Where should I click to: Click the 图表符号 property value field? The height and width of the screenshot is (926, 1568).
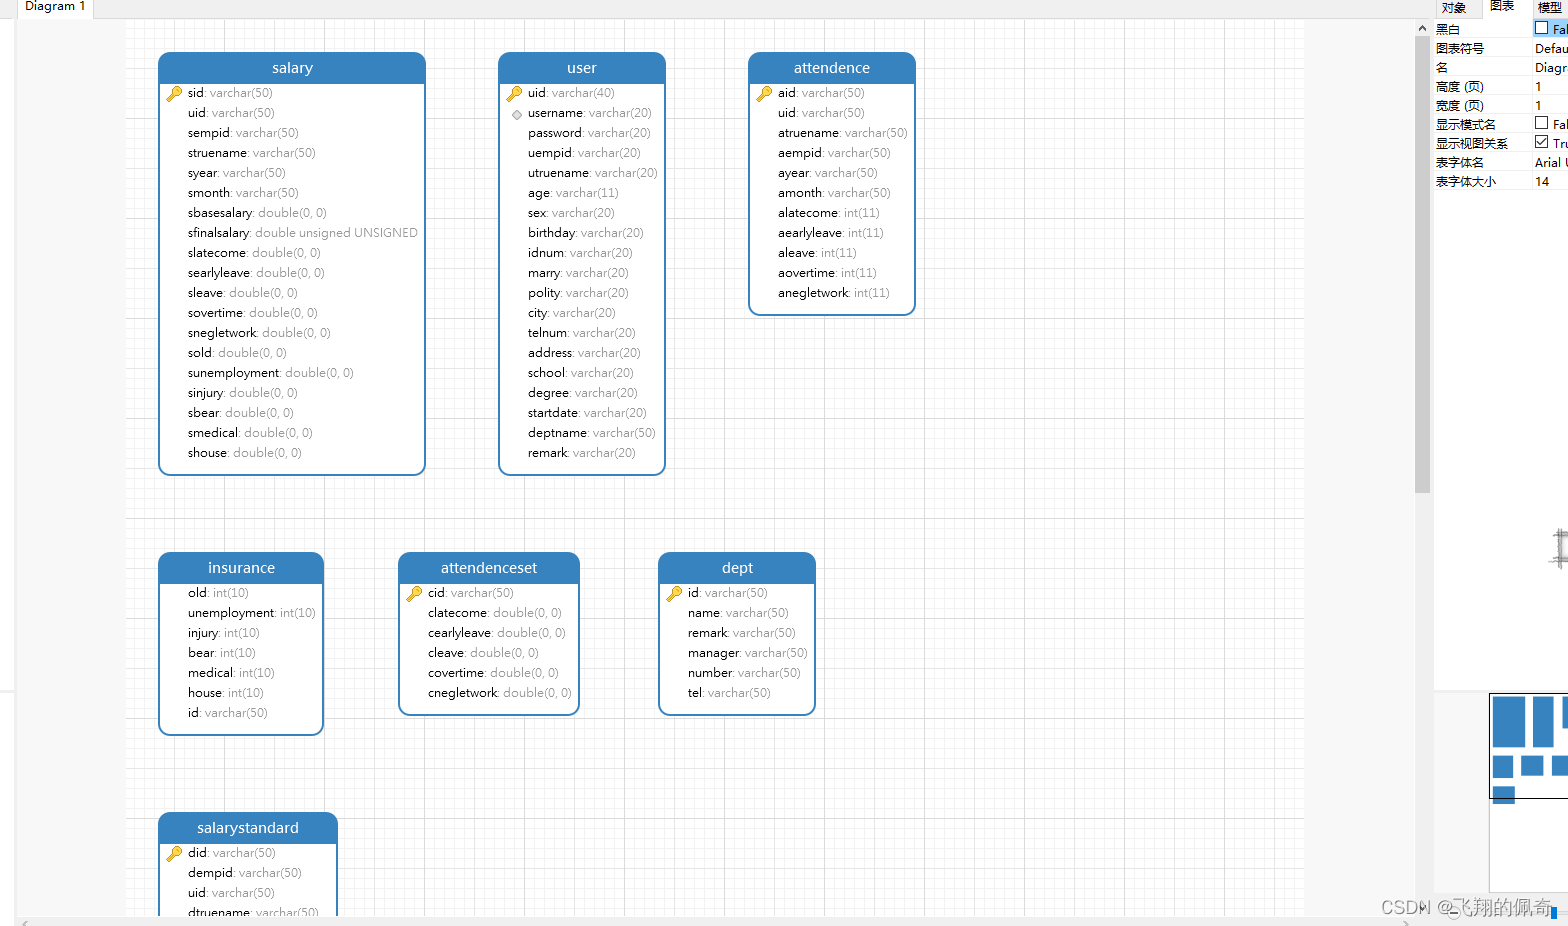[1550, 48]
